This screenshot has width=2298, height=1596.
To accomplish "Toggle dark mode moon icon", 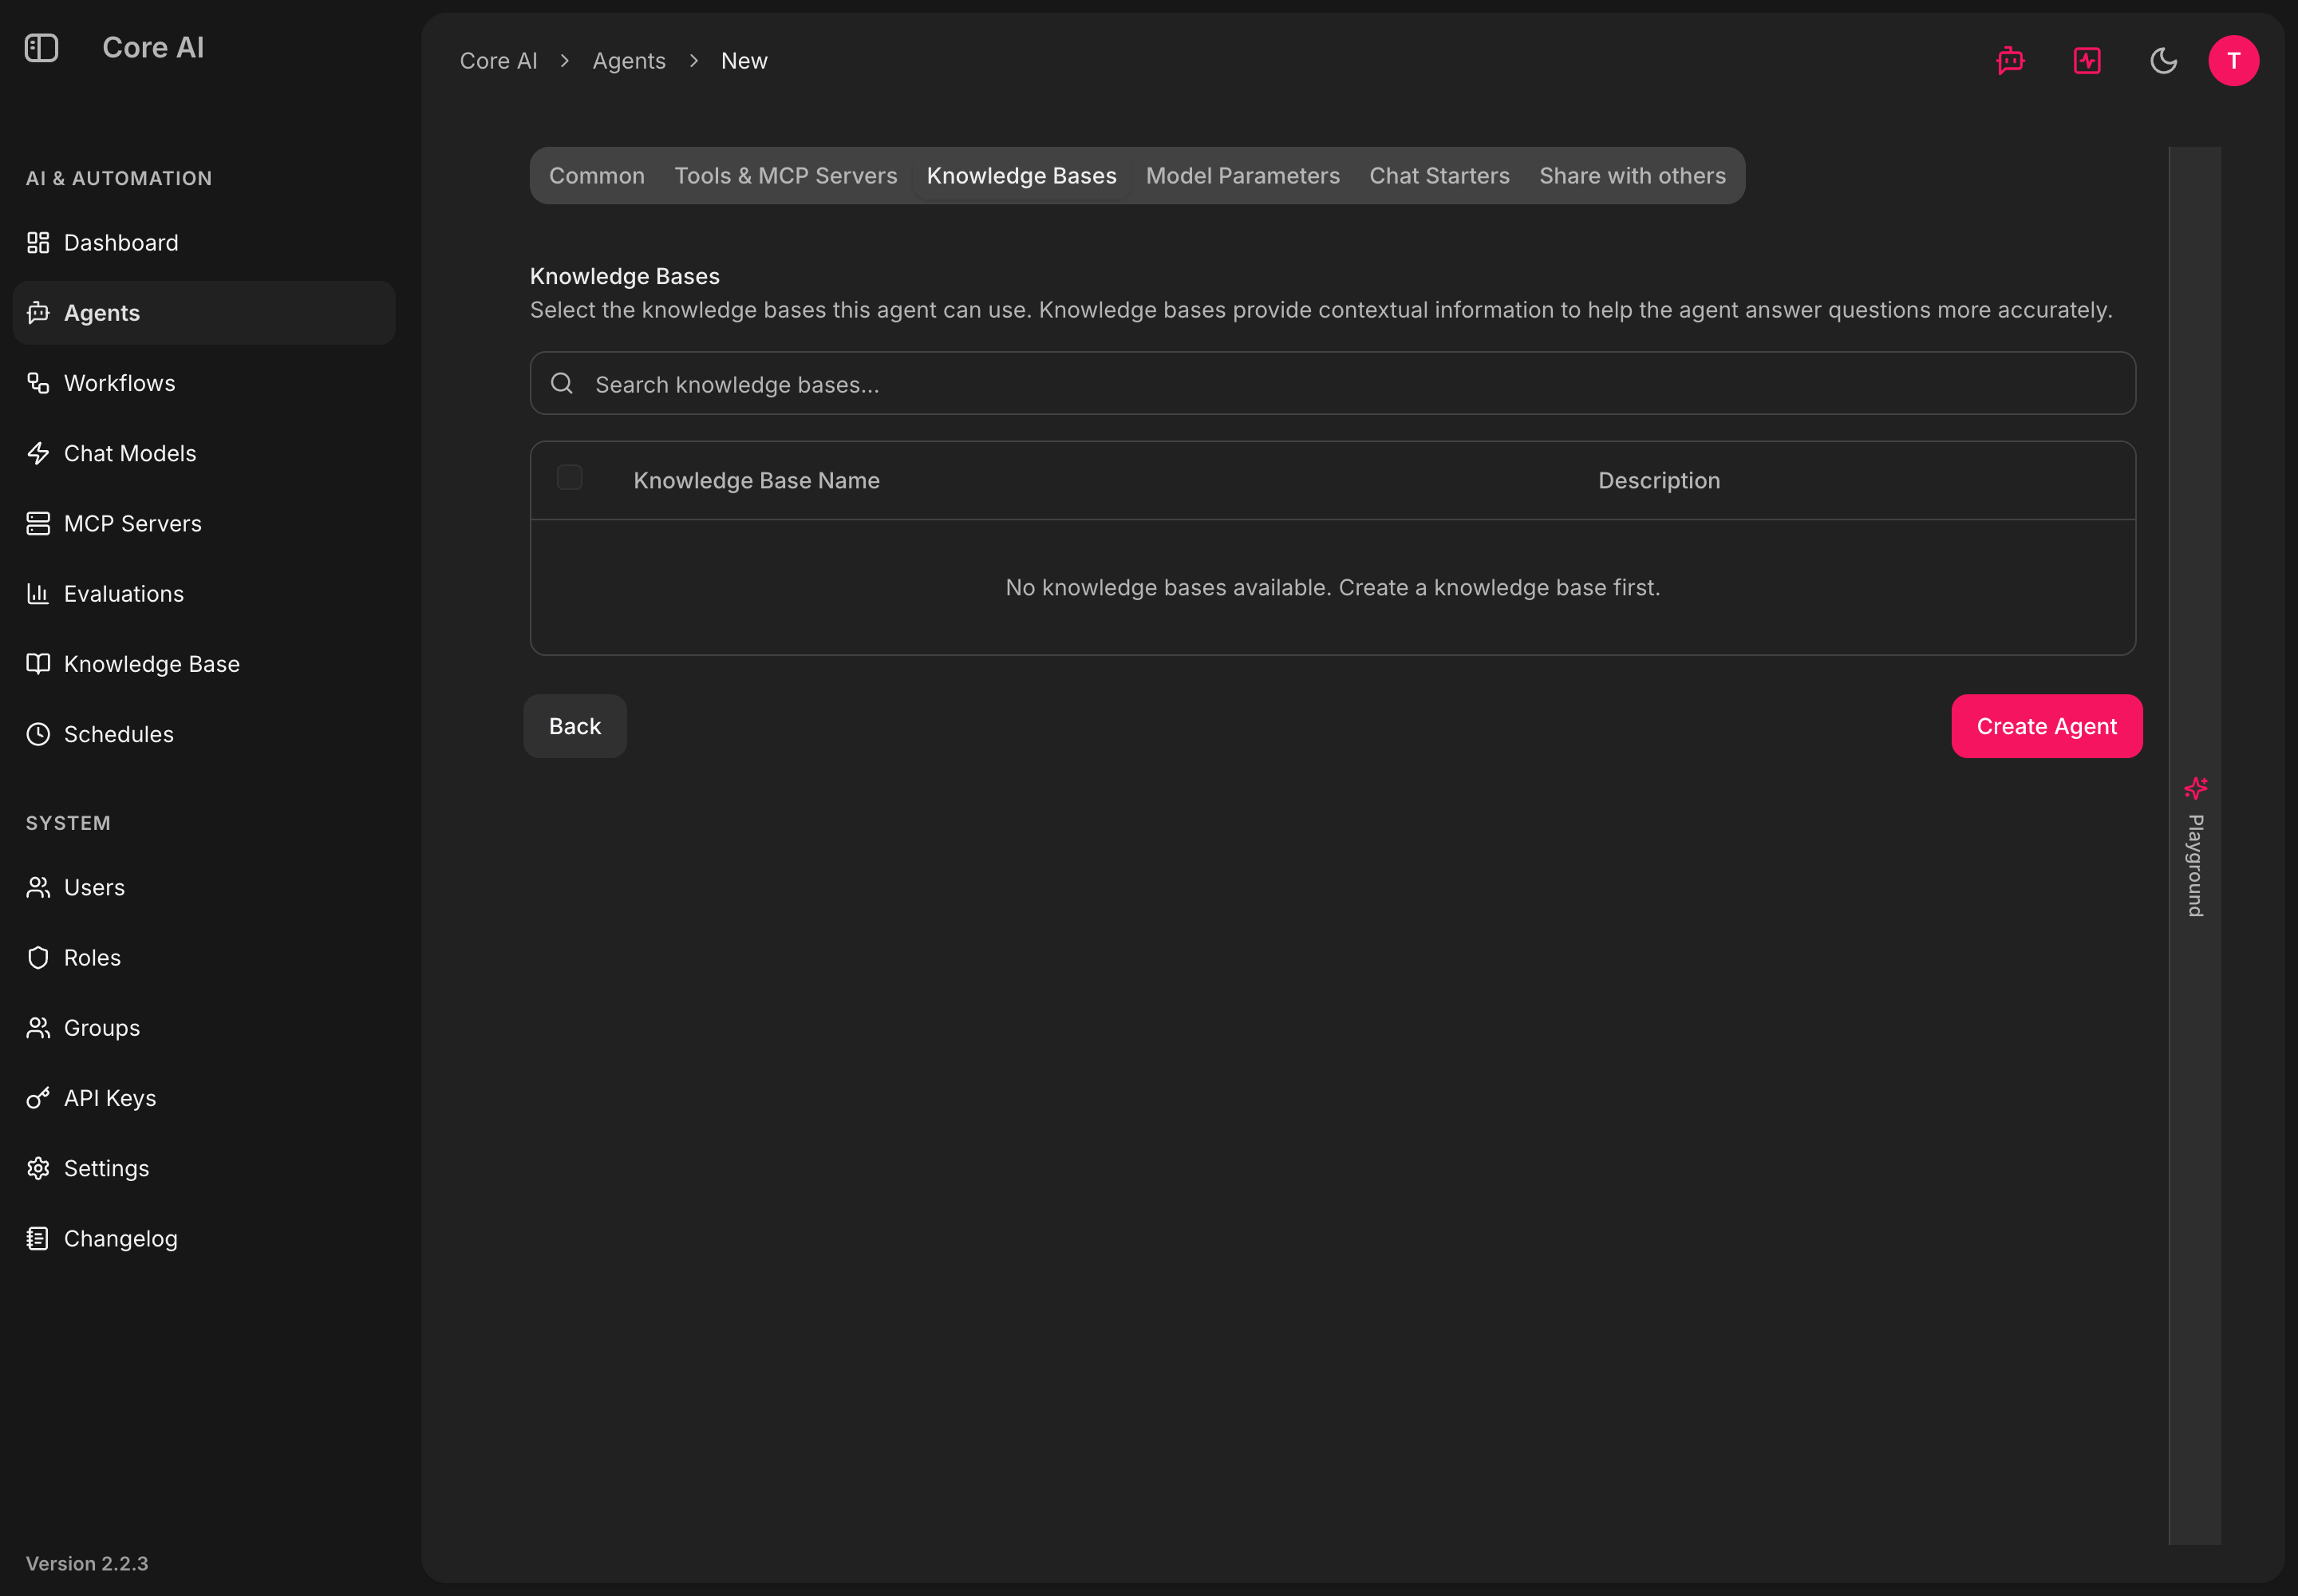I will [2163, 61].
